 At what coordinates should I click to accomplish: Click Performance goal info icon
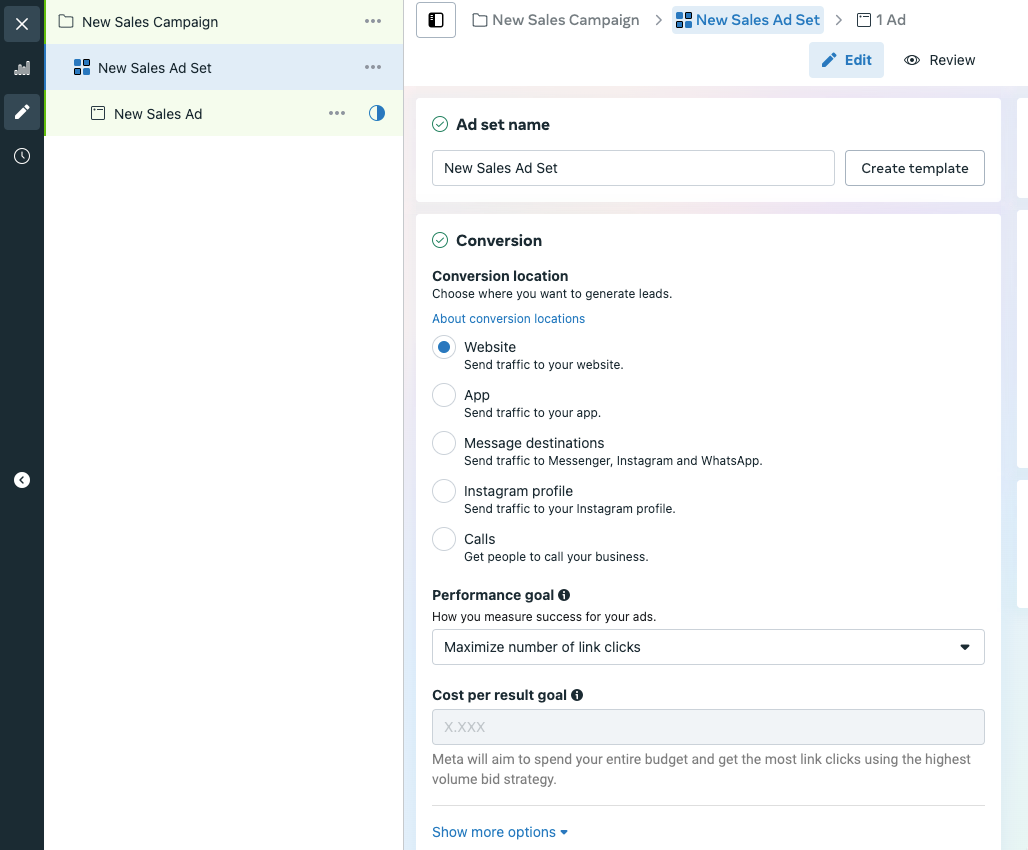coord(564,595)
